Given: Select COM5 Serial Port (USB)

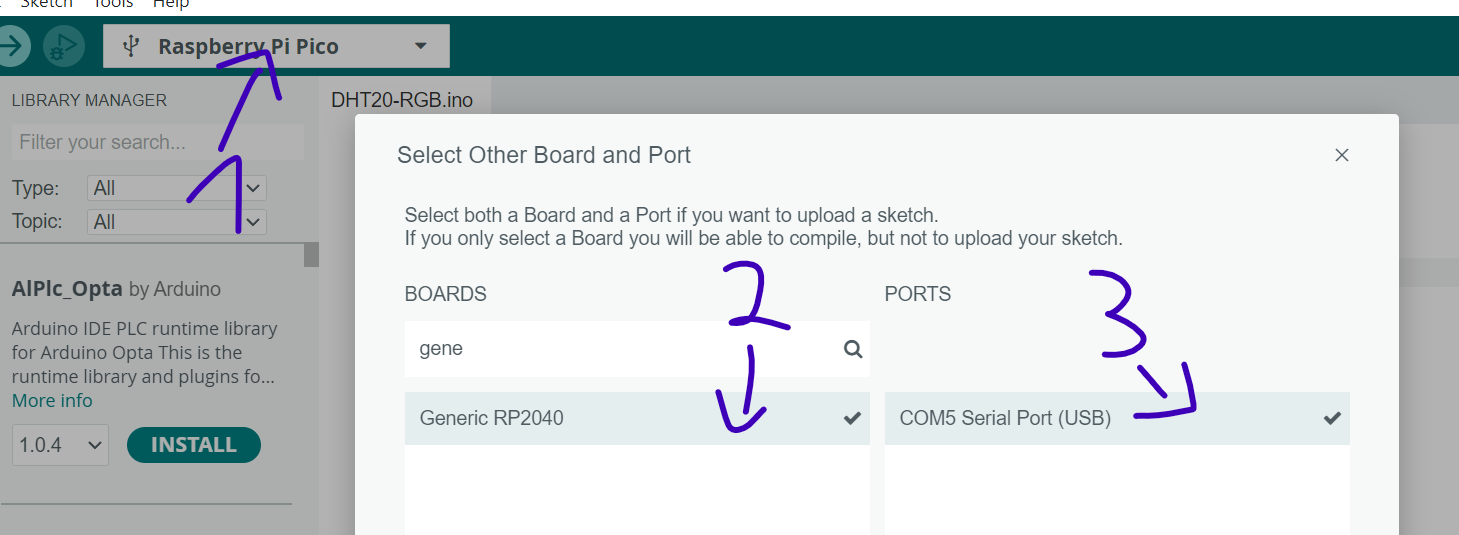Looking at the screenshot, I should coord(1117,418).
